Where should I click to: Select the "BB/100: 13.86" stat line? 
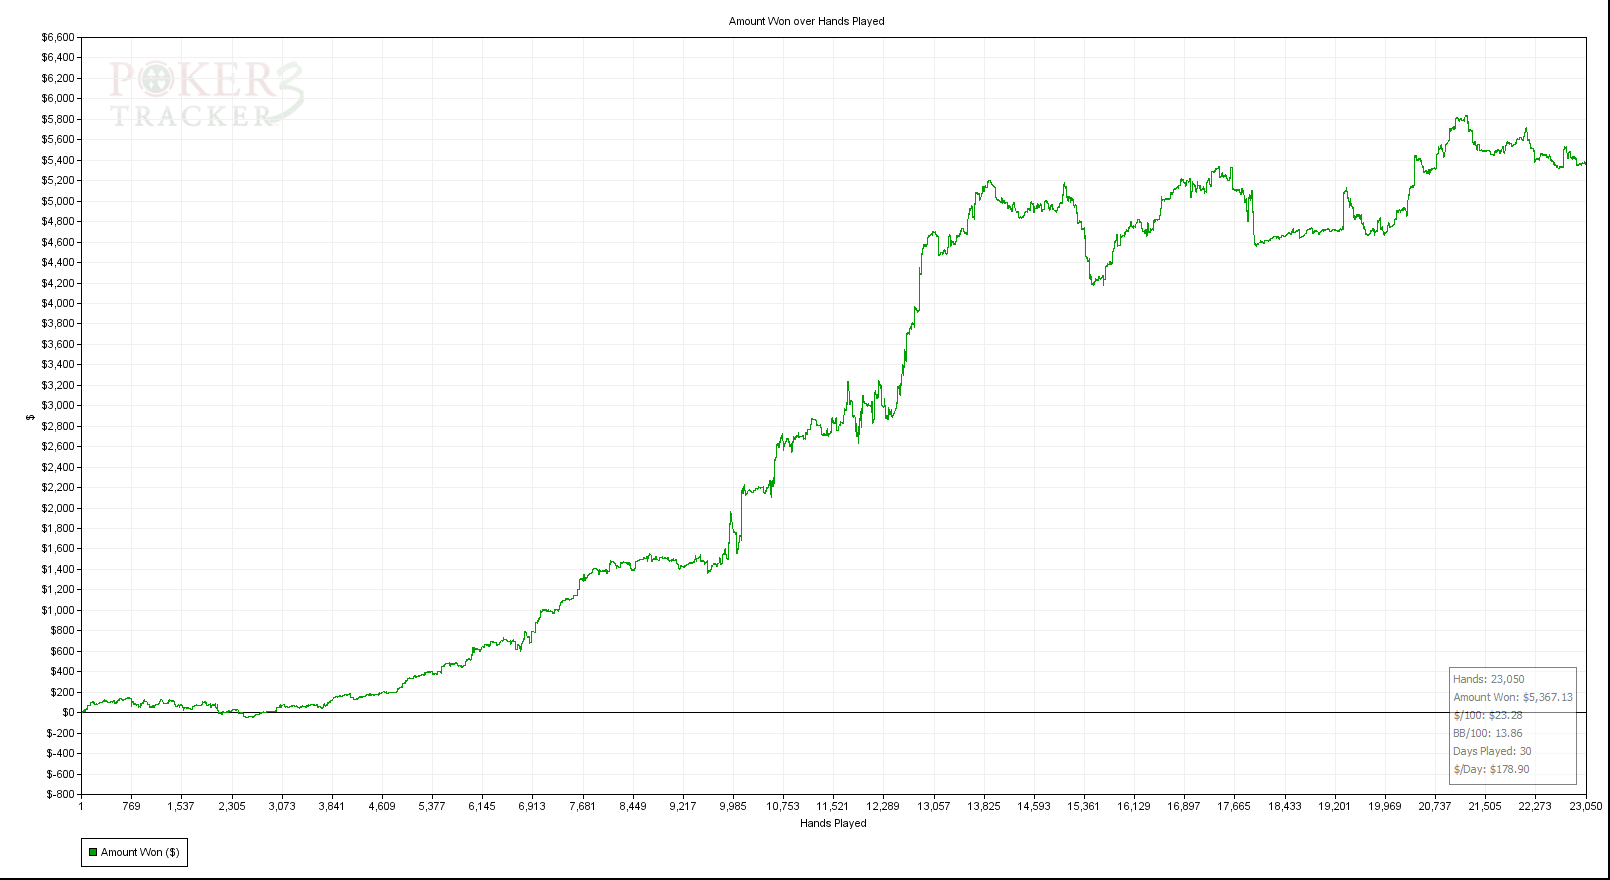1487,733
